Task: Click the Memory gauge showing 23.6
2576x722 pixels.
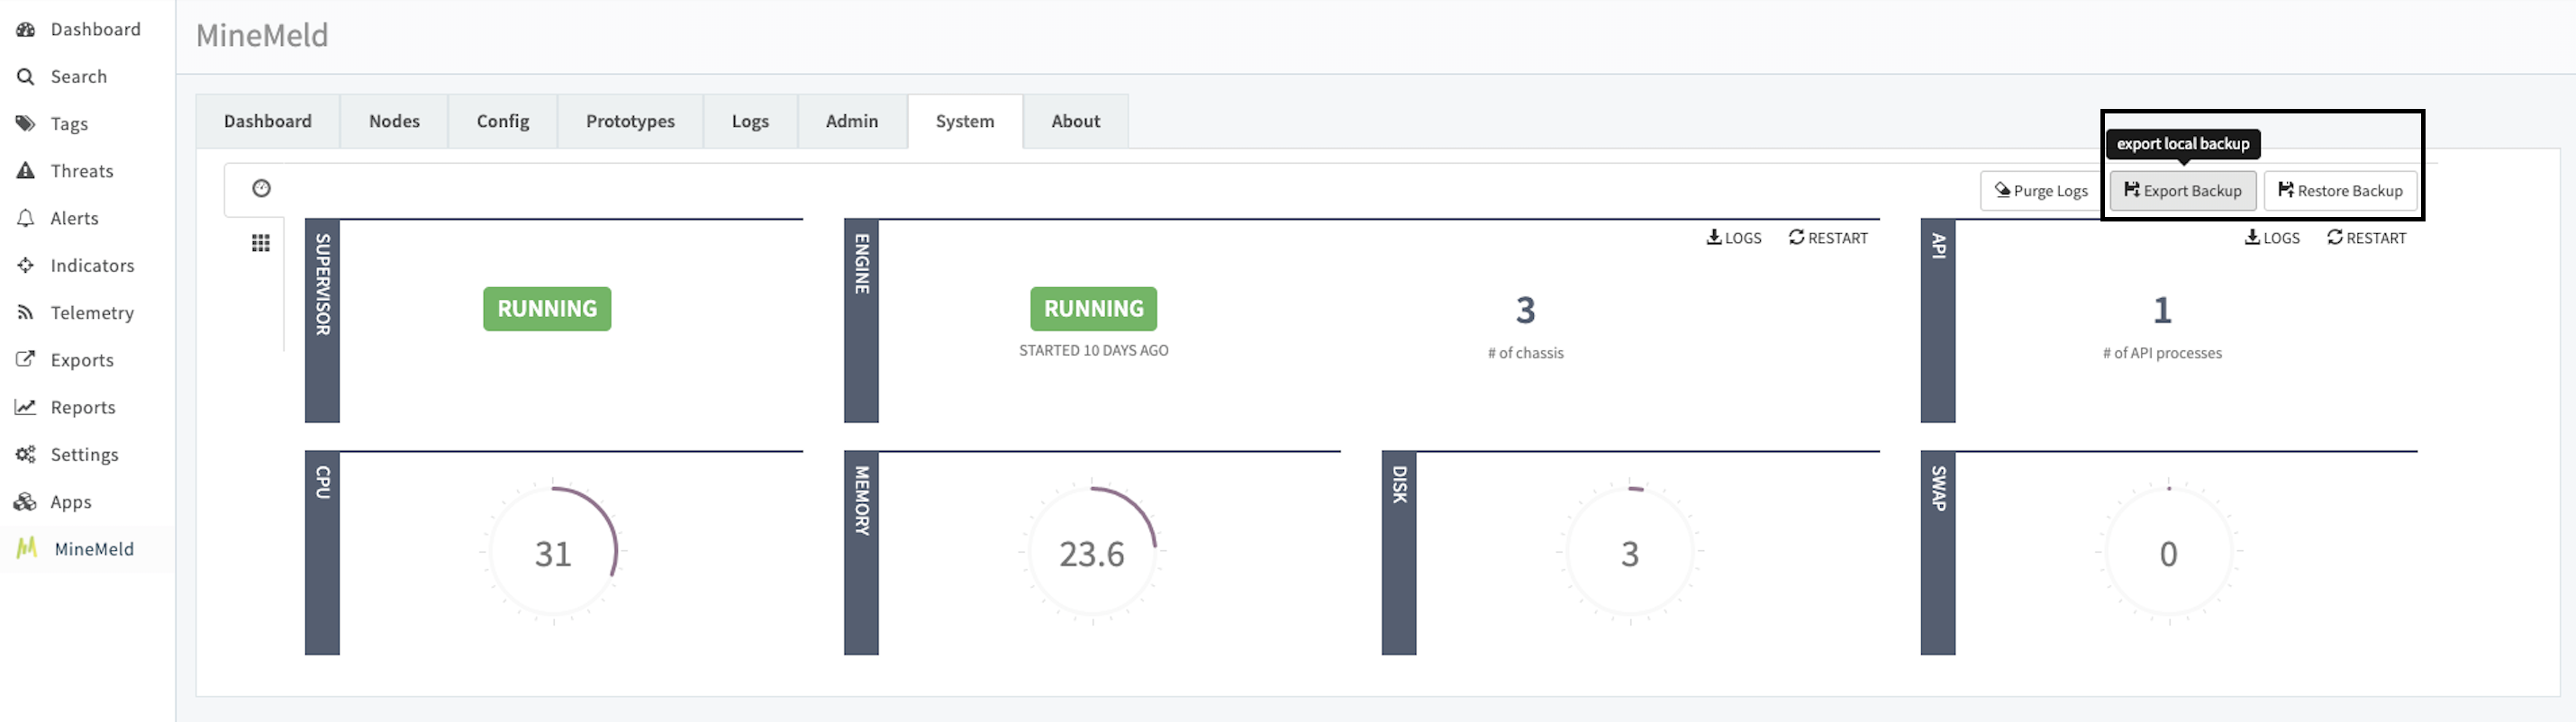Action: (1092, 553)
